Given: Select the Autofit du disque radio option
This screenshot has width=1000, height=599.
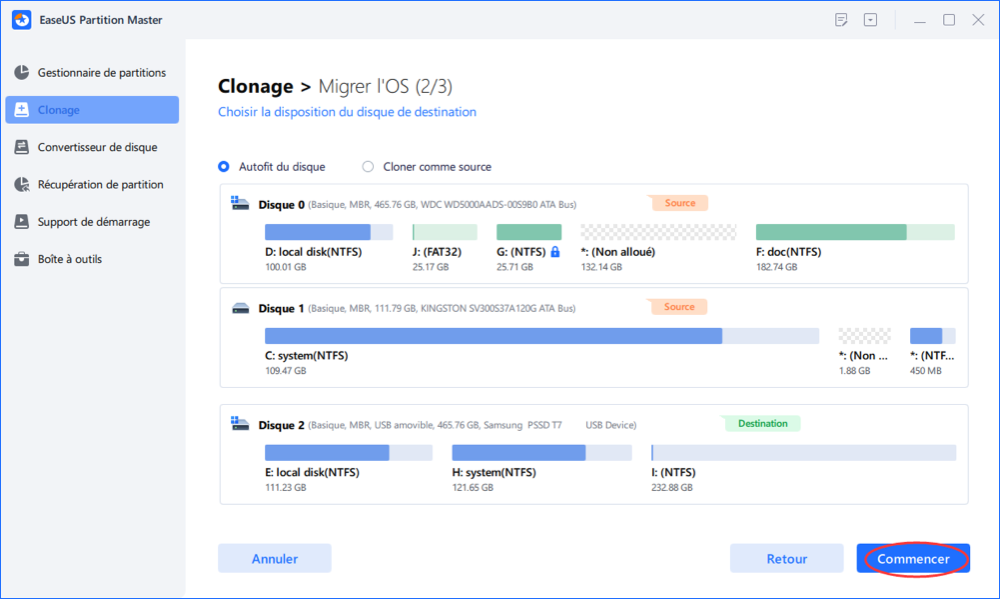Looking at the screenshot, I should (224, 167).
